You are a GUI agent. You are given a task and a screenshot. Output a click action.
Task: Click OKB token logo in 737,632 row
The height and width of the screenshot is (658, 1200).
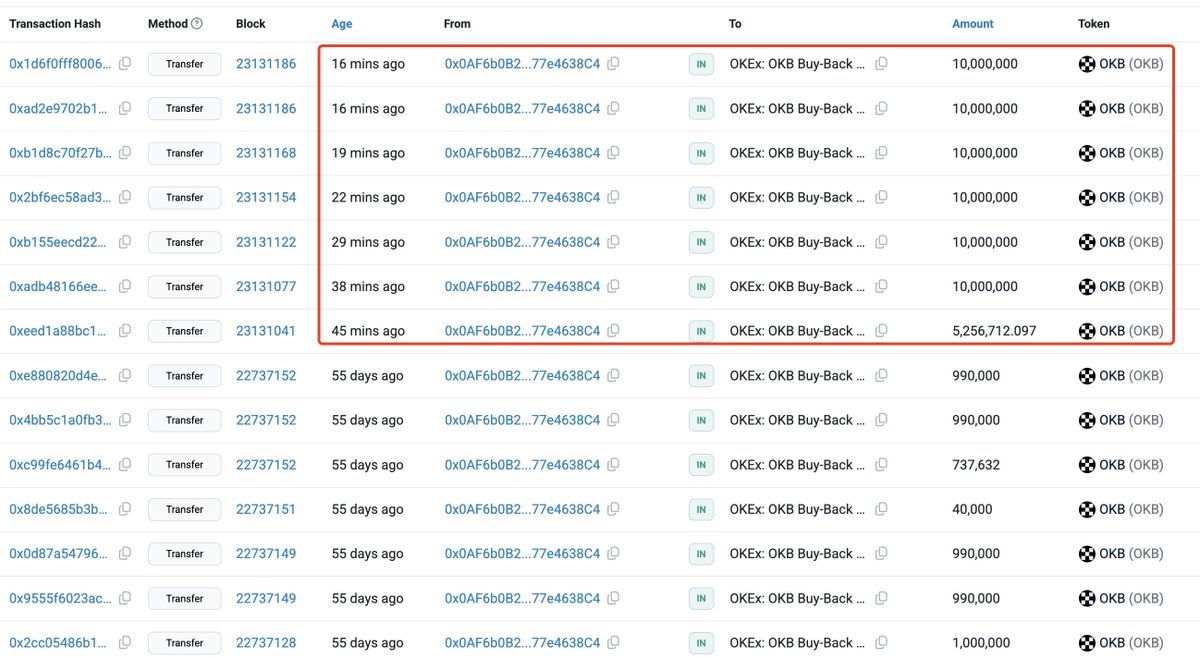(1087, 465)
